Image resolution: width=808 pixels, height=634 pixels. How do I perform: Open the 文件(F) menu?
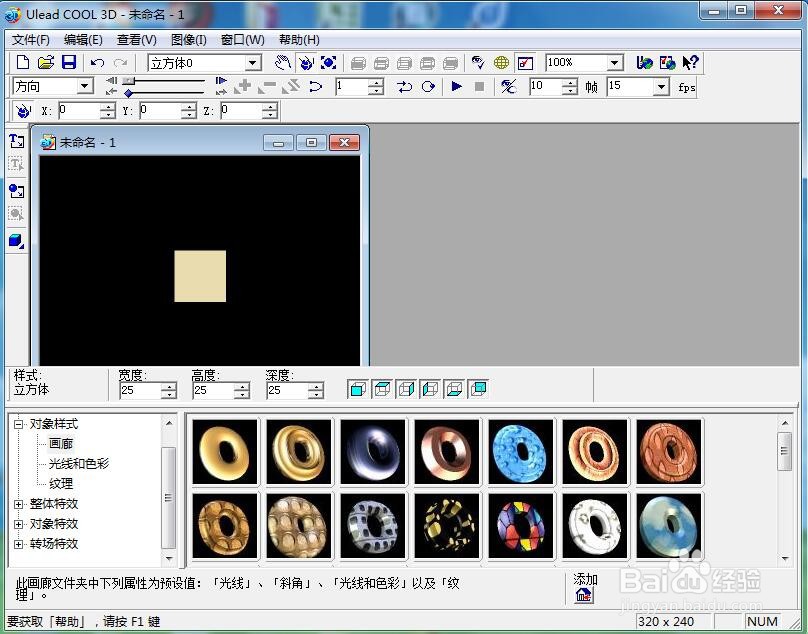click(x=31, y=40)
